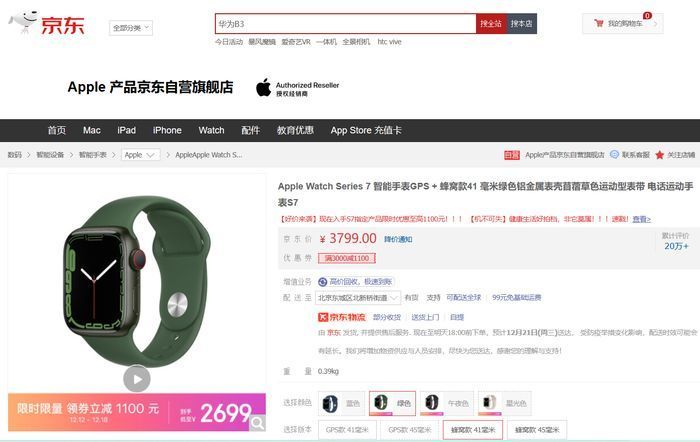Open the all-categories dropdown near the logo
The height and width of the screenshot is (442, 700).
[x=131, y=28]
